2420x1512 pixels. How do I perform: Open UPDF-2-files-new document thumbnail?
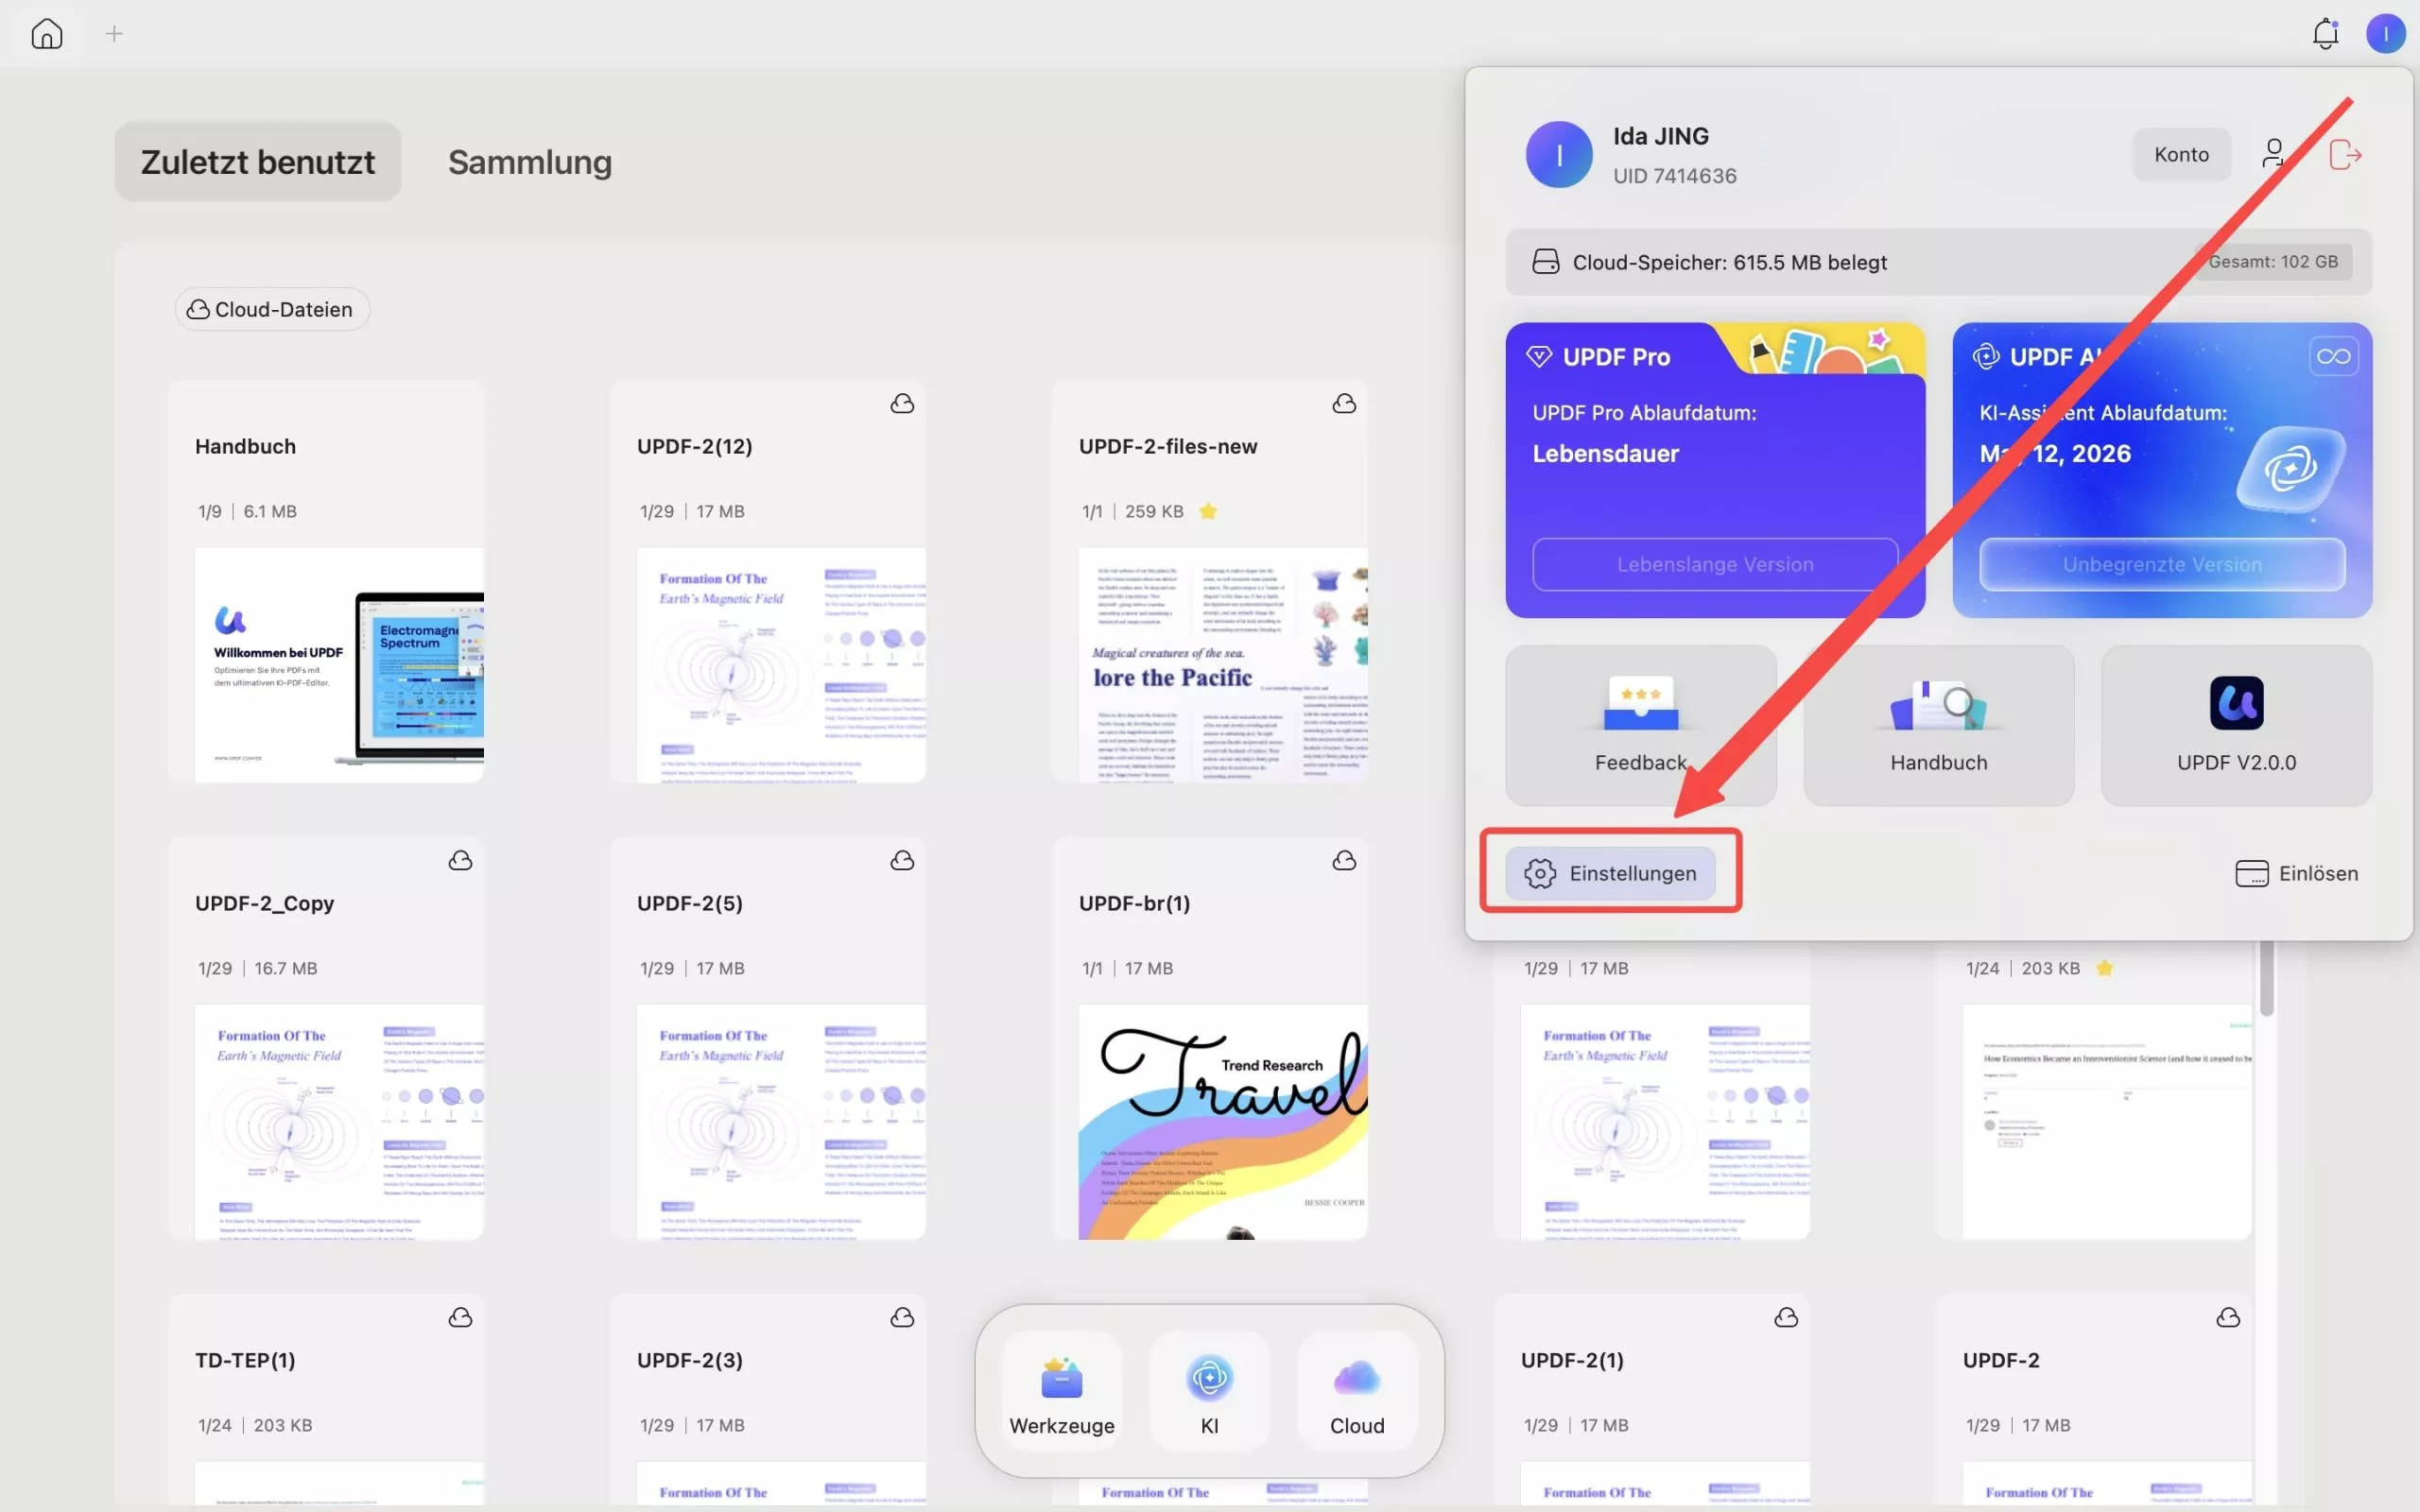click(1223, 664)
